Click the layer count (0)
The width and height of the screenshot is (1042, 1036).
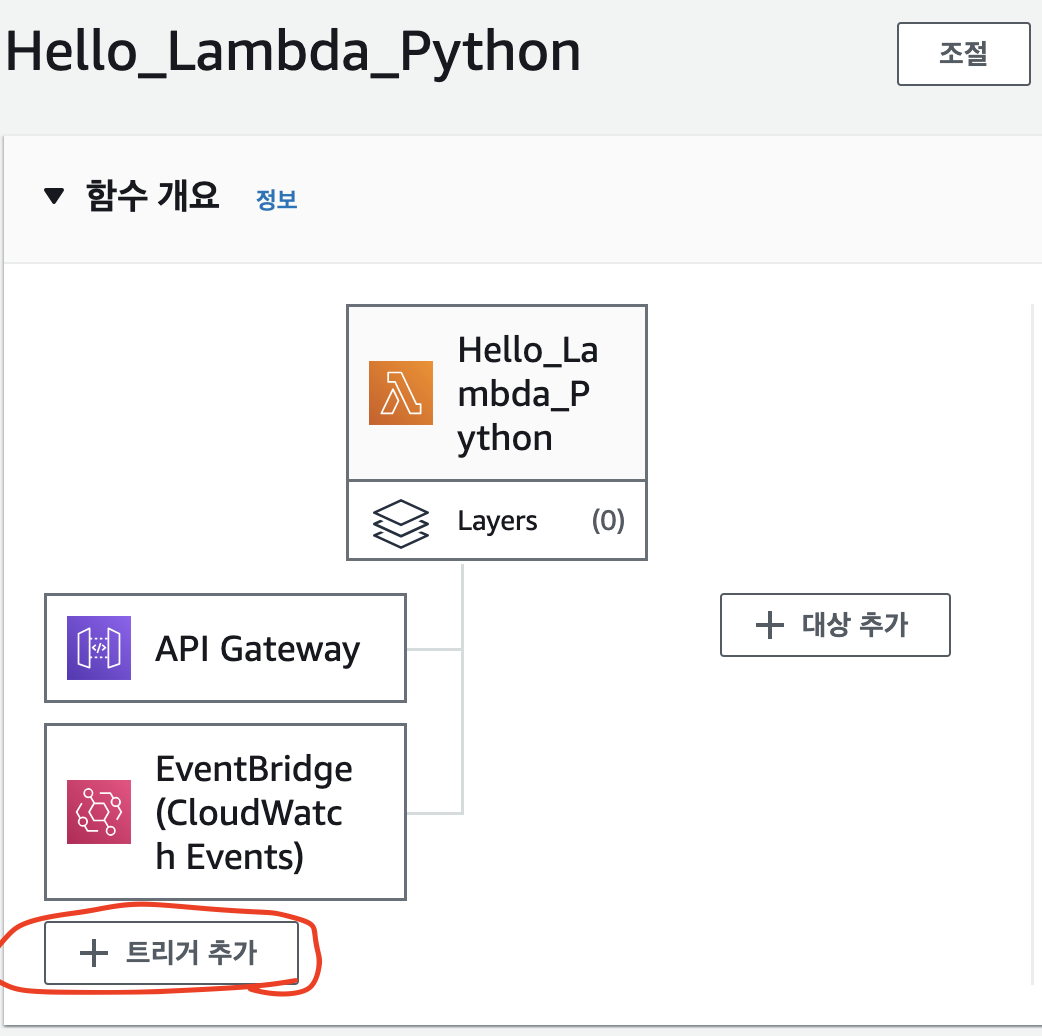(x=608, y=520)
